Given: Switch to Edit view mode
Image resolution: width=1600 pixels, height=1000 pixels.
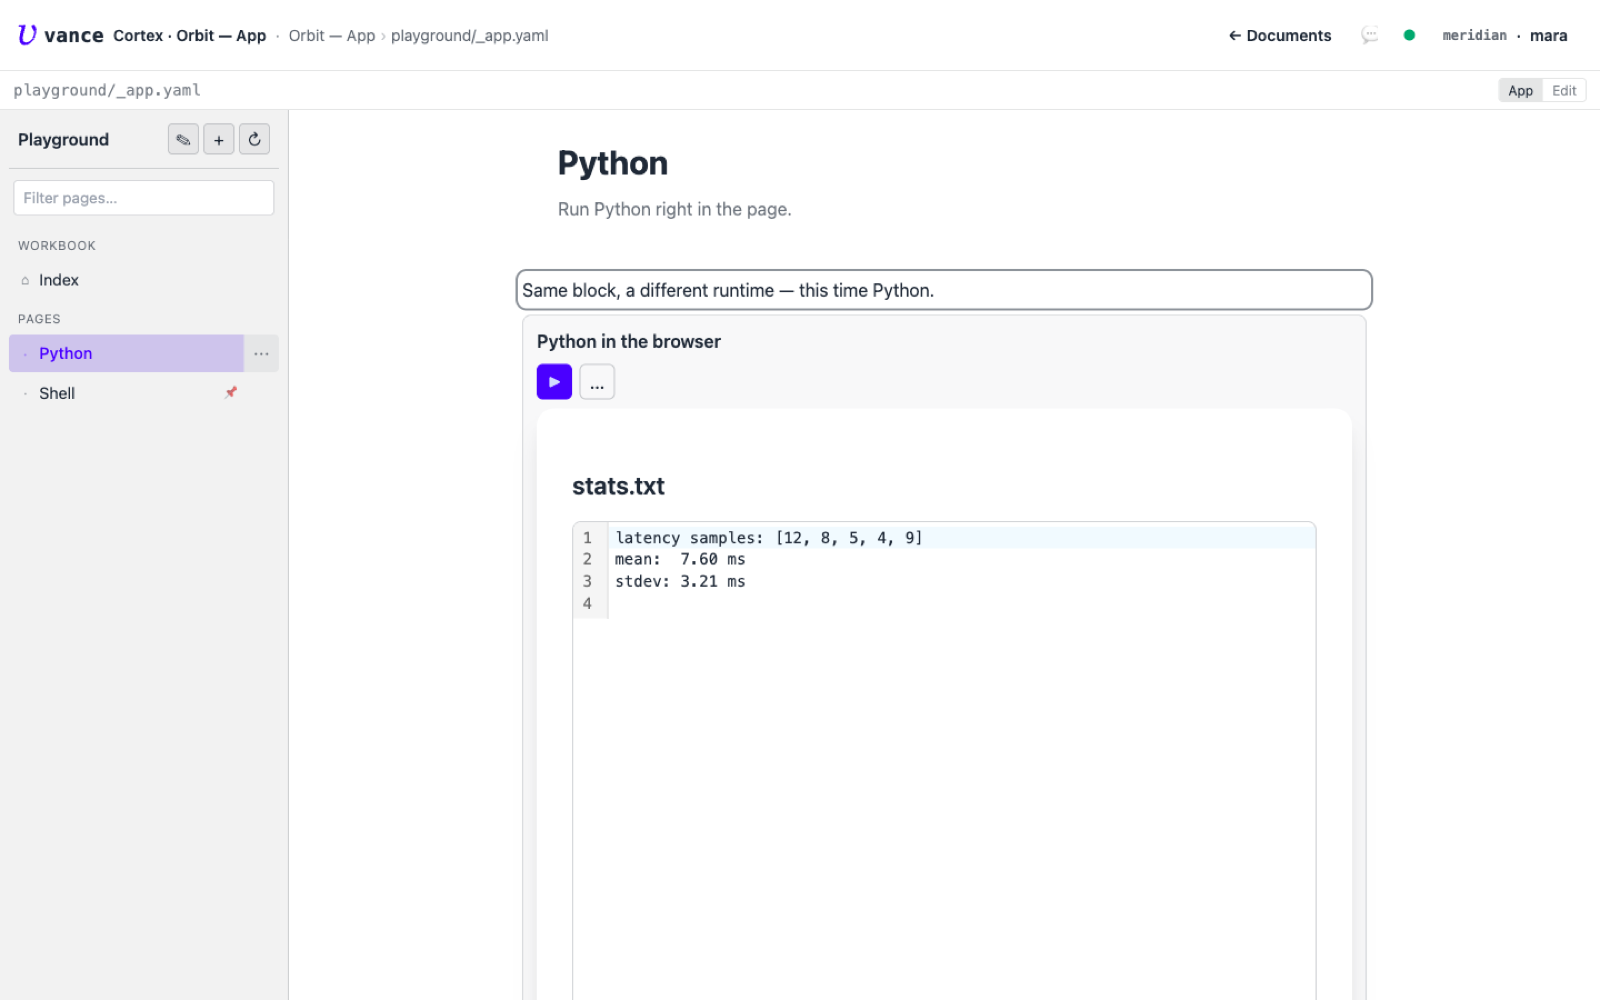Looking at the screenshot, I should pyautogui.click(x=1564, y=90).
